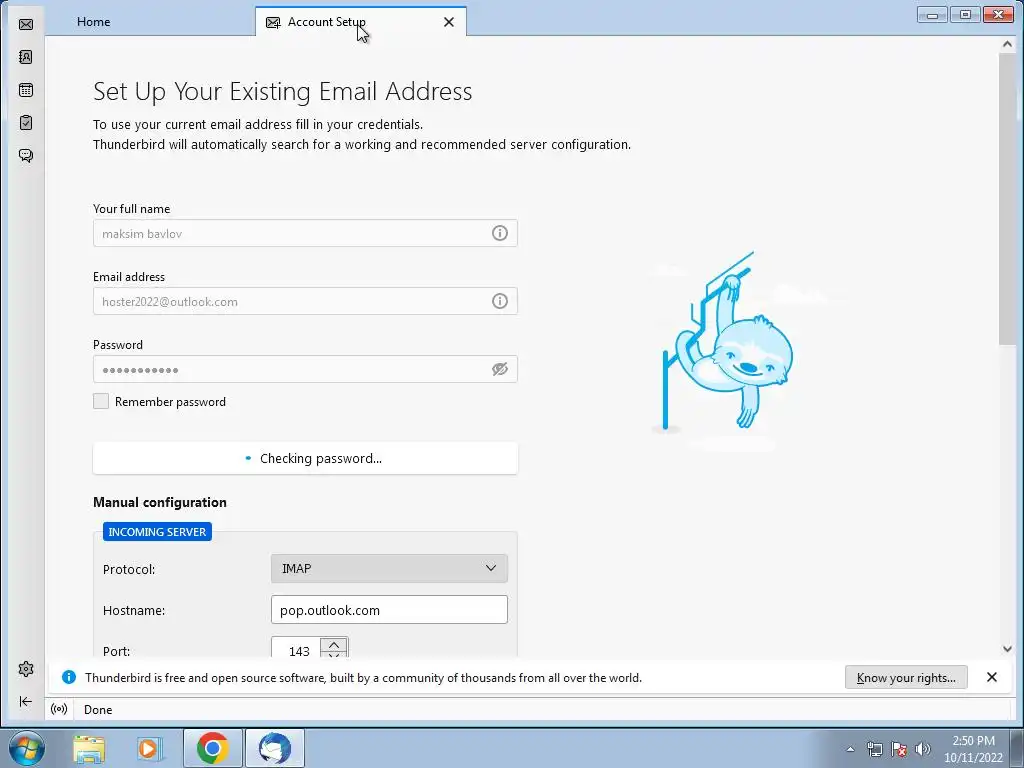Click the Checking password status text

(x=321, y=458)
